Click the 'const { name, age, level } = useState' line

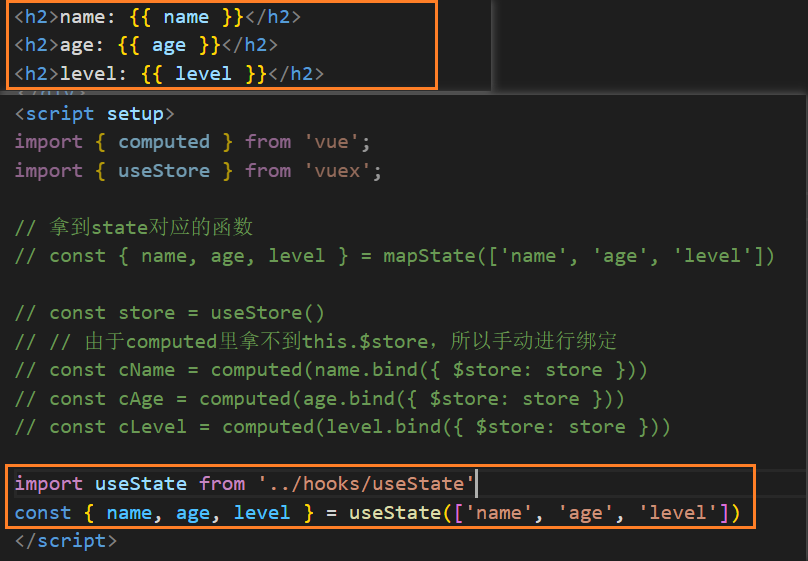[377, 513]
